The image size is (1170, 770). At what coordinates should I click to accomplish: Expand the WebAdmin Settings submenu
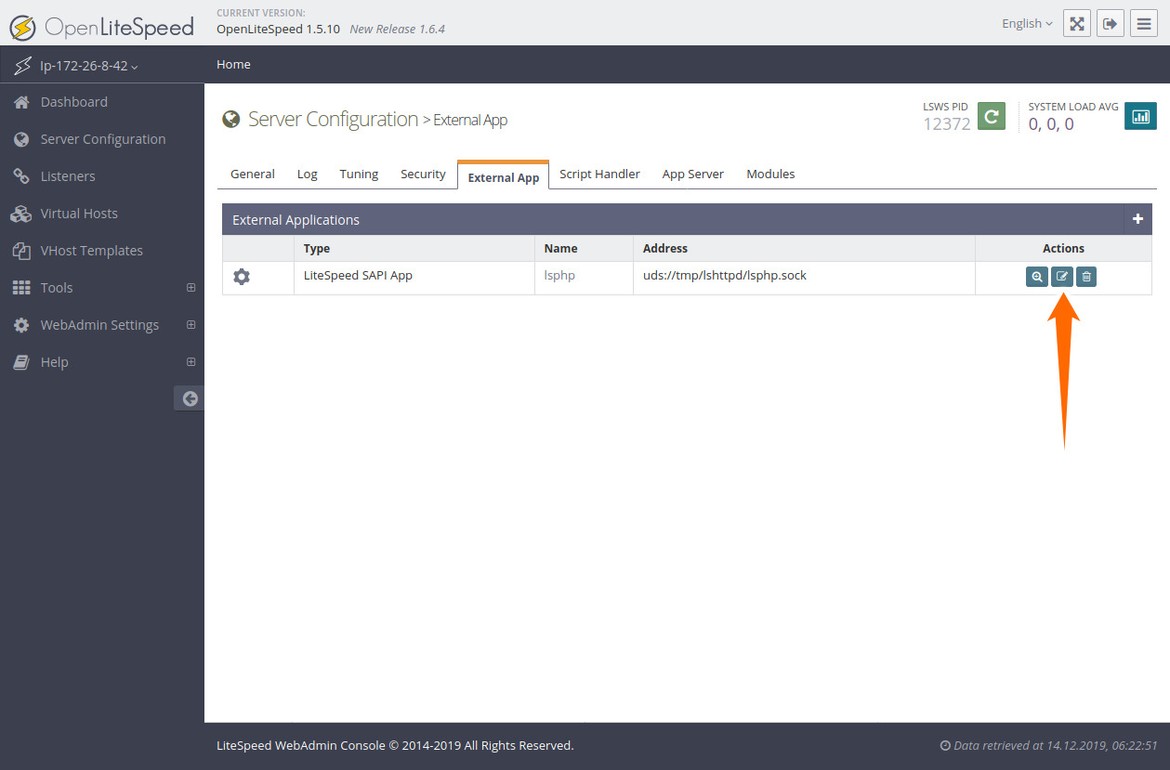click(x=191, y=325)
